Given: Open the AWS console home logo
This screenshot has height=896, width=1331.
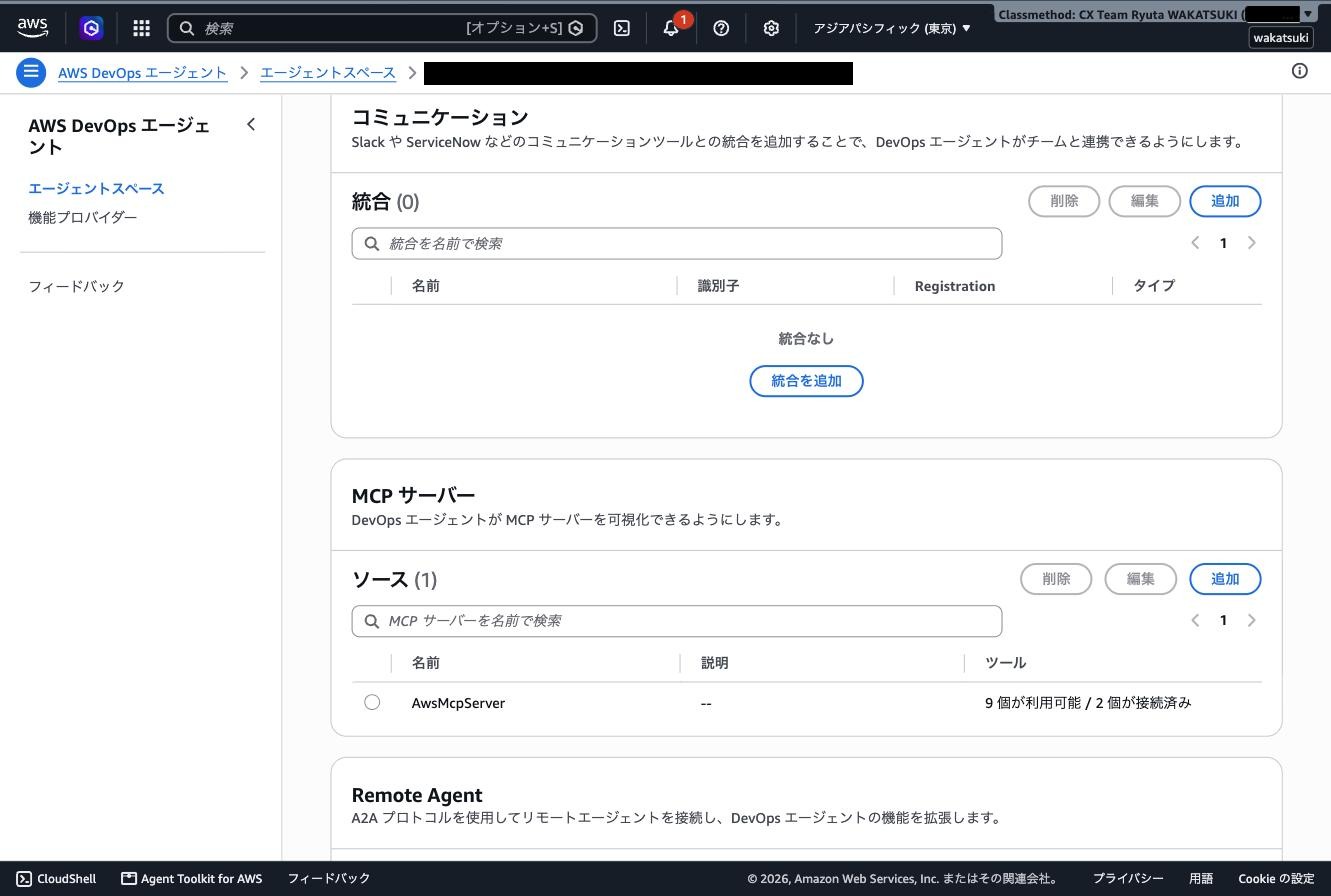Looking at the screenshot, I should tap(32, 28).
